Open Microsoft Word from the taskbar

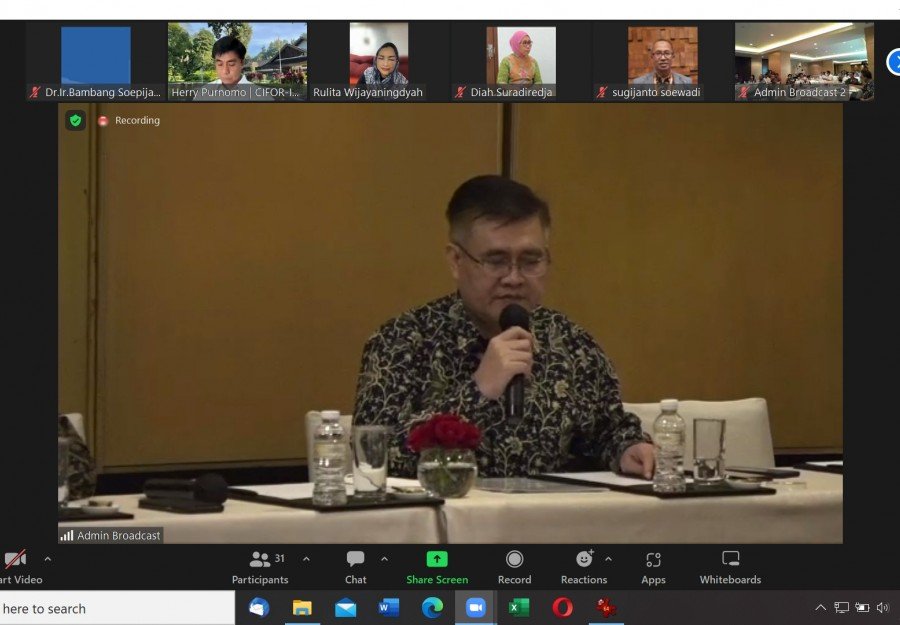389,608
